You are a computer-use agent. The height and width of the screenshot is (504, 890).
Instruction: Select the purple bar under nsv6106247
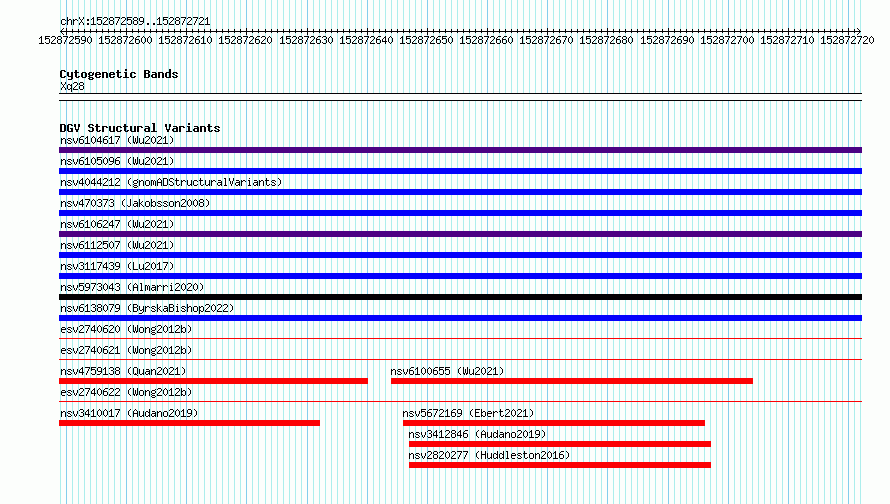point(460,234)
